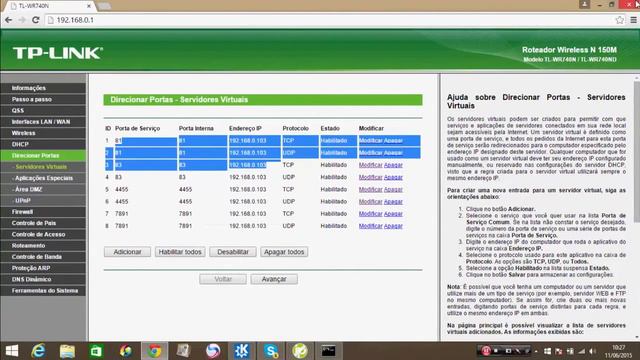640x360 pixels.
Task: Click Apagar for row 4
Action: coord(393,177)
